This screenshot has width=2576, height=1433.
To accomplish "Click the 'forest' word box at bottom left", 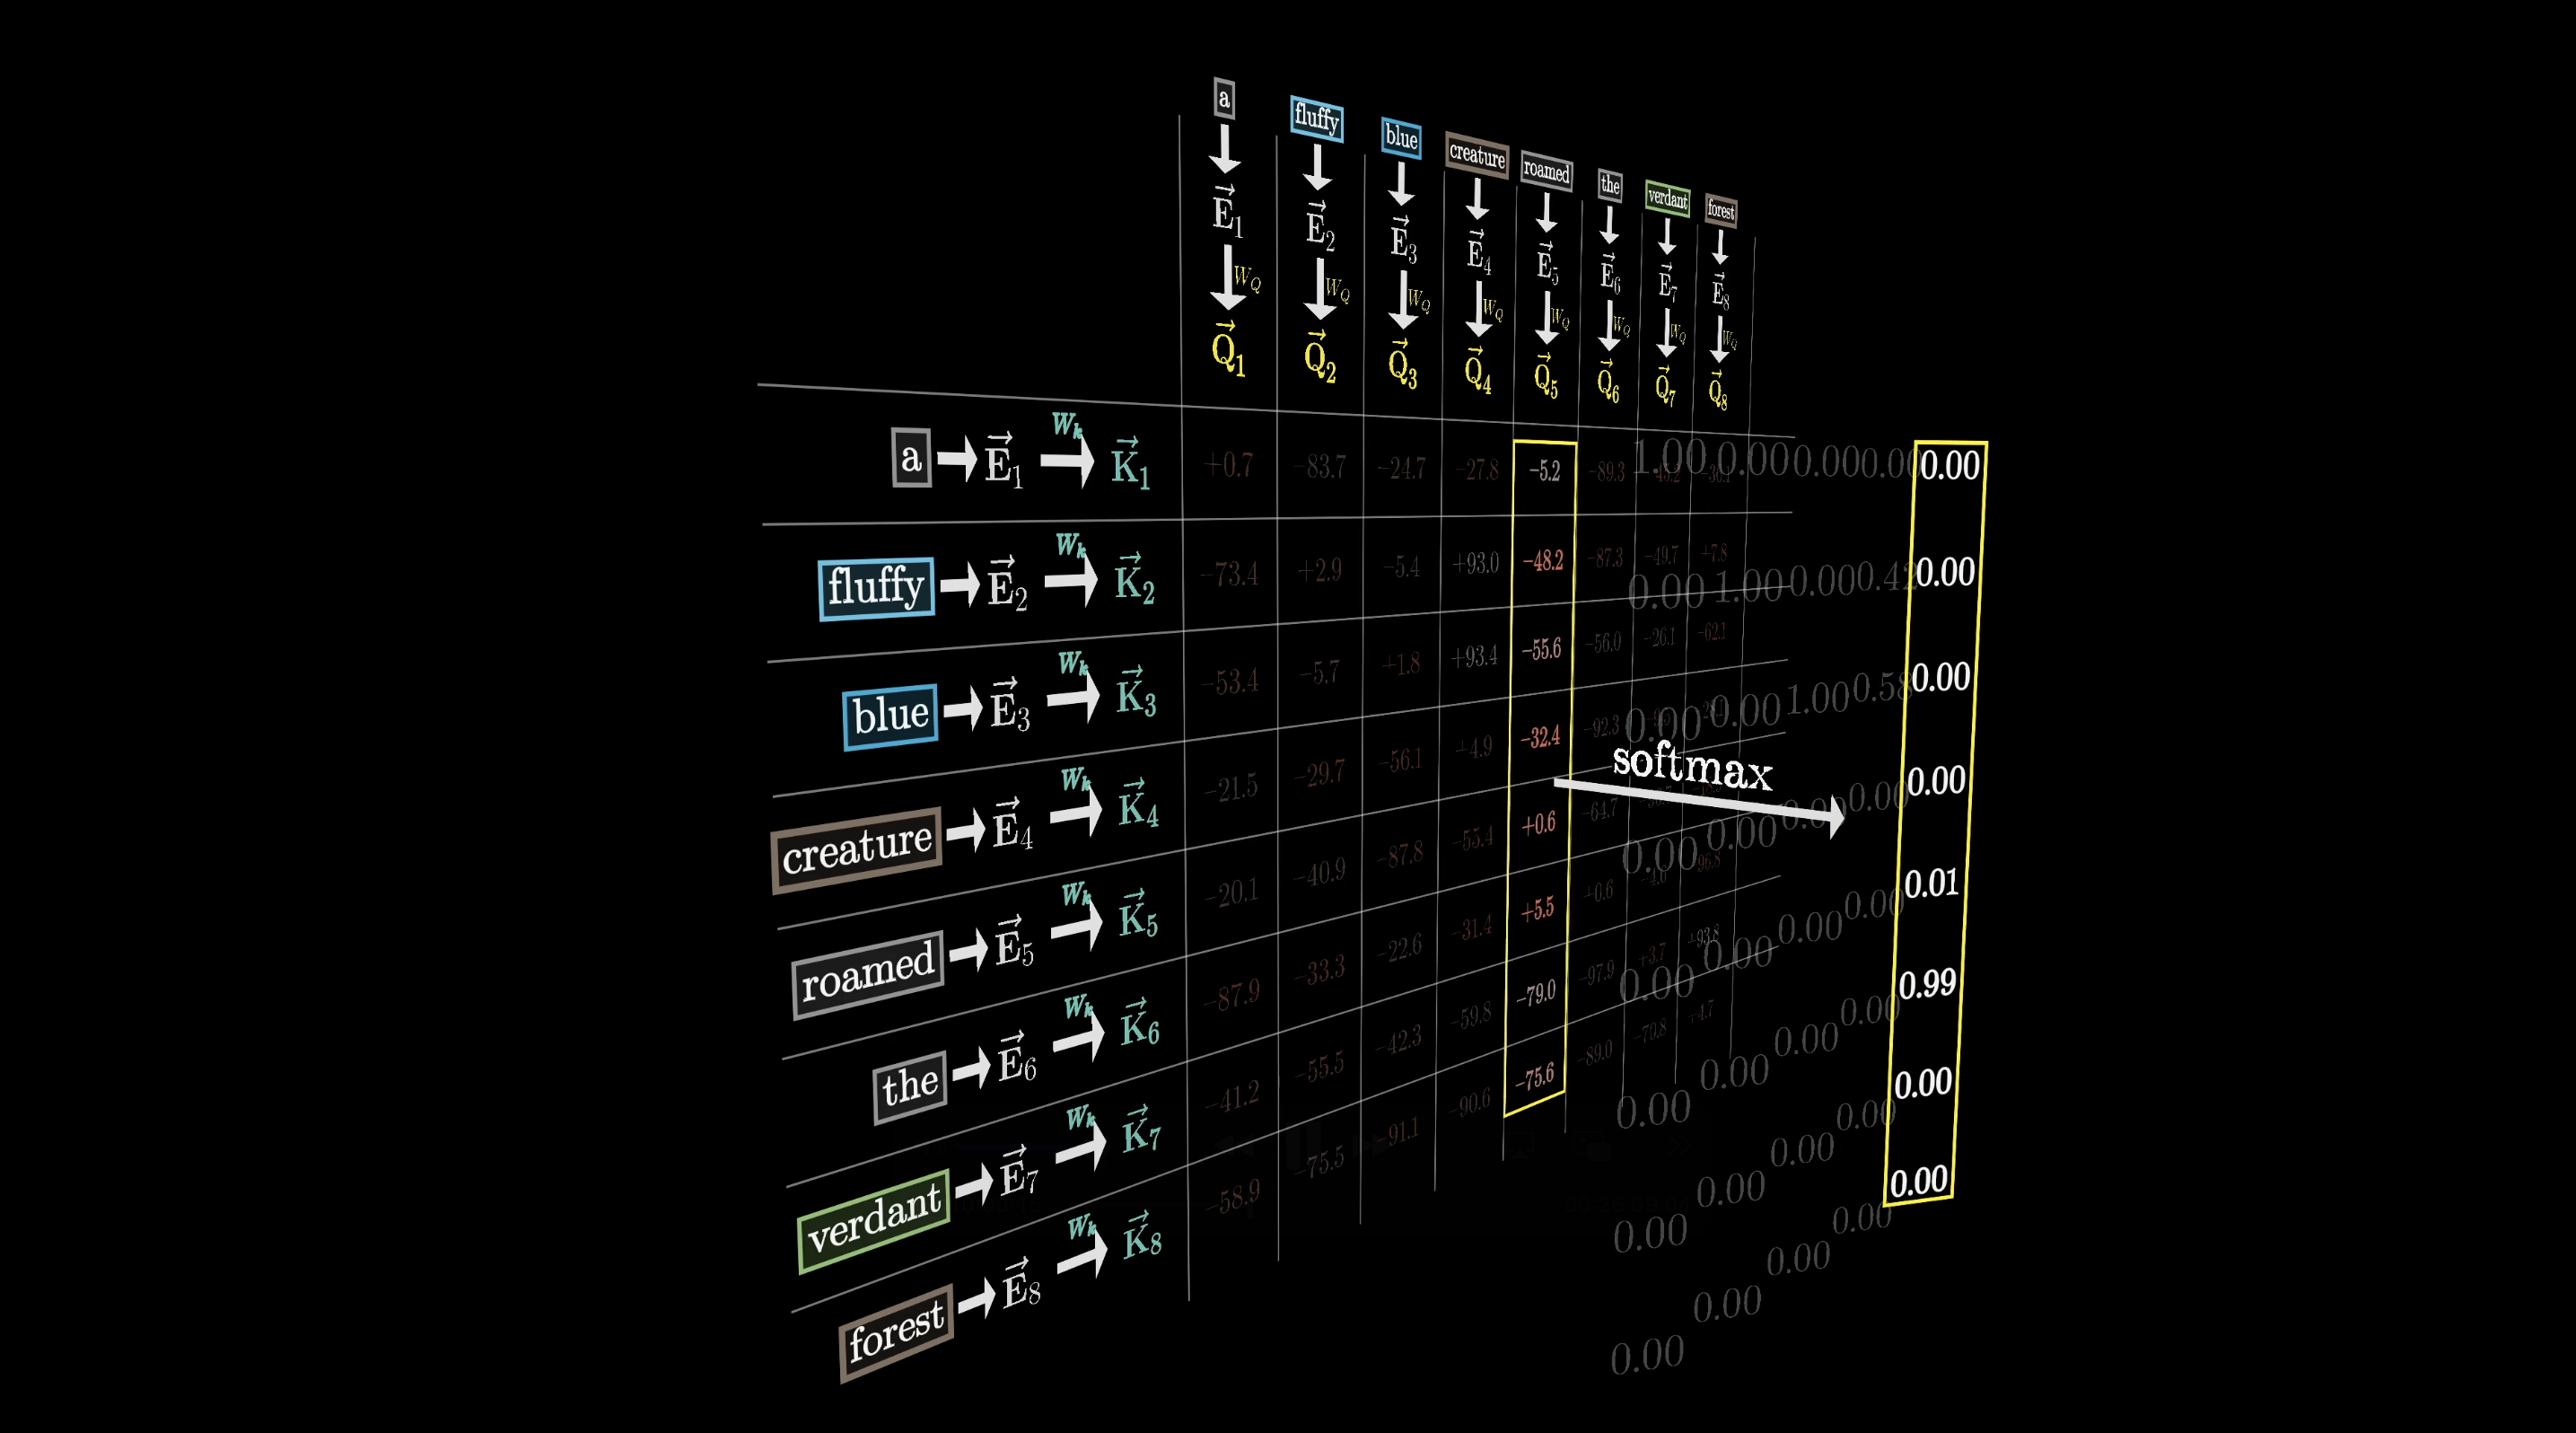I will pos(896,1332).
